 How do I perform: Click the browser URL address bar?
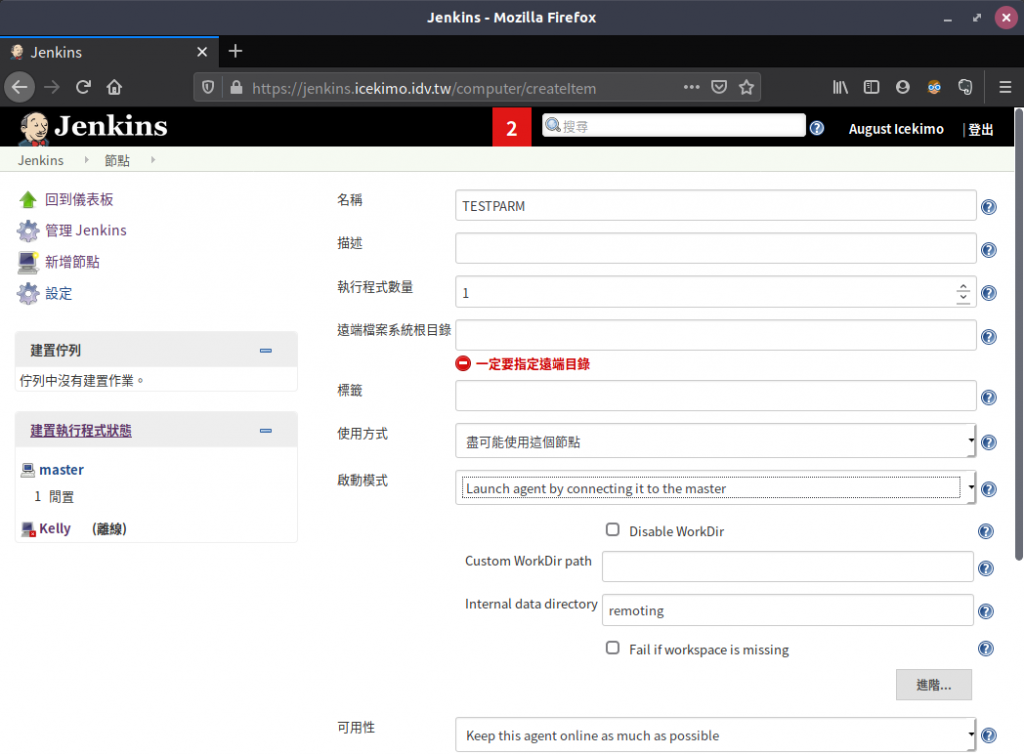point(477,88)
